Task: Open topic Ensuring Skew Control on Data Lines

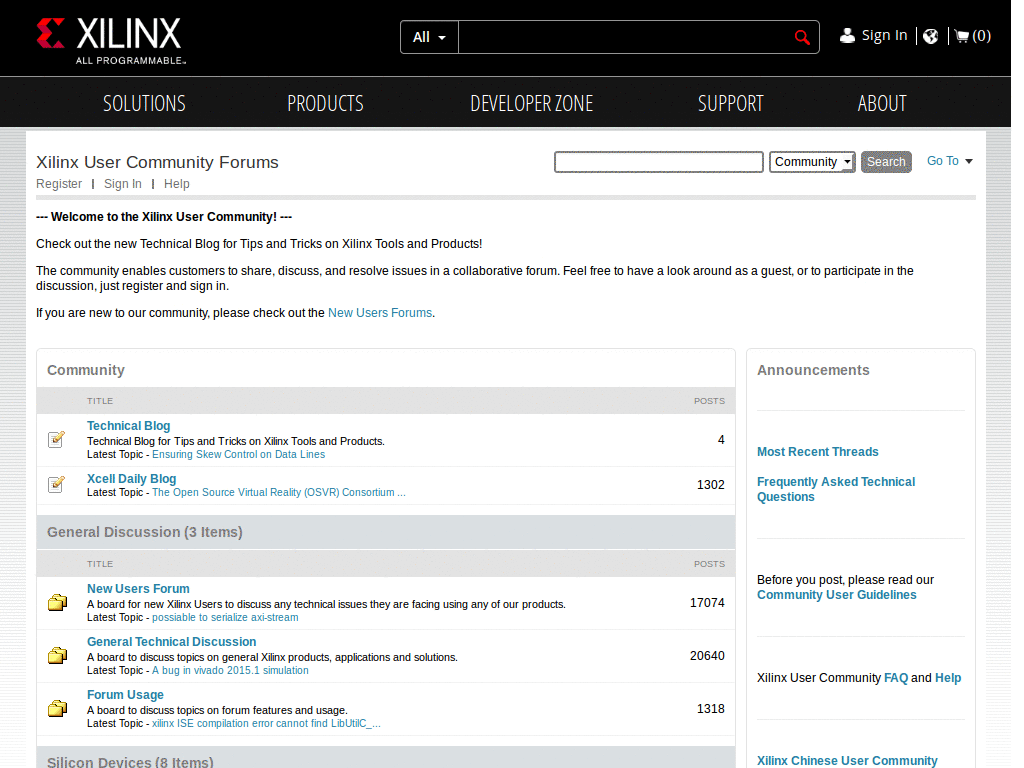Action: click(238, 455)
